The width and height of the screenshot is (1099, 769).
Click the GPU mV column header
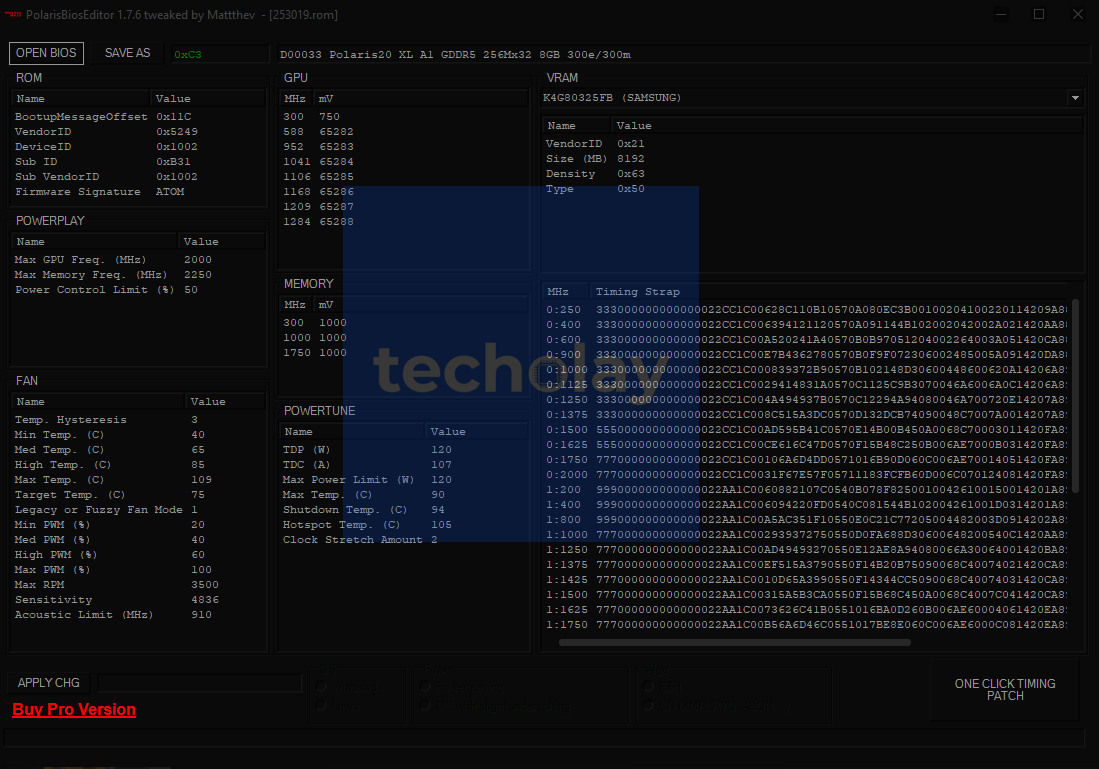pos(421,99)
